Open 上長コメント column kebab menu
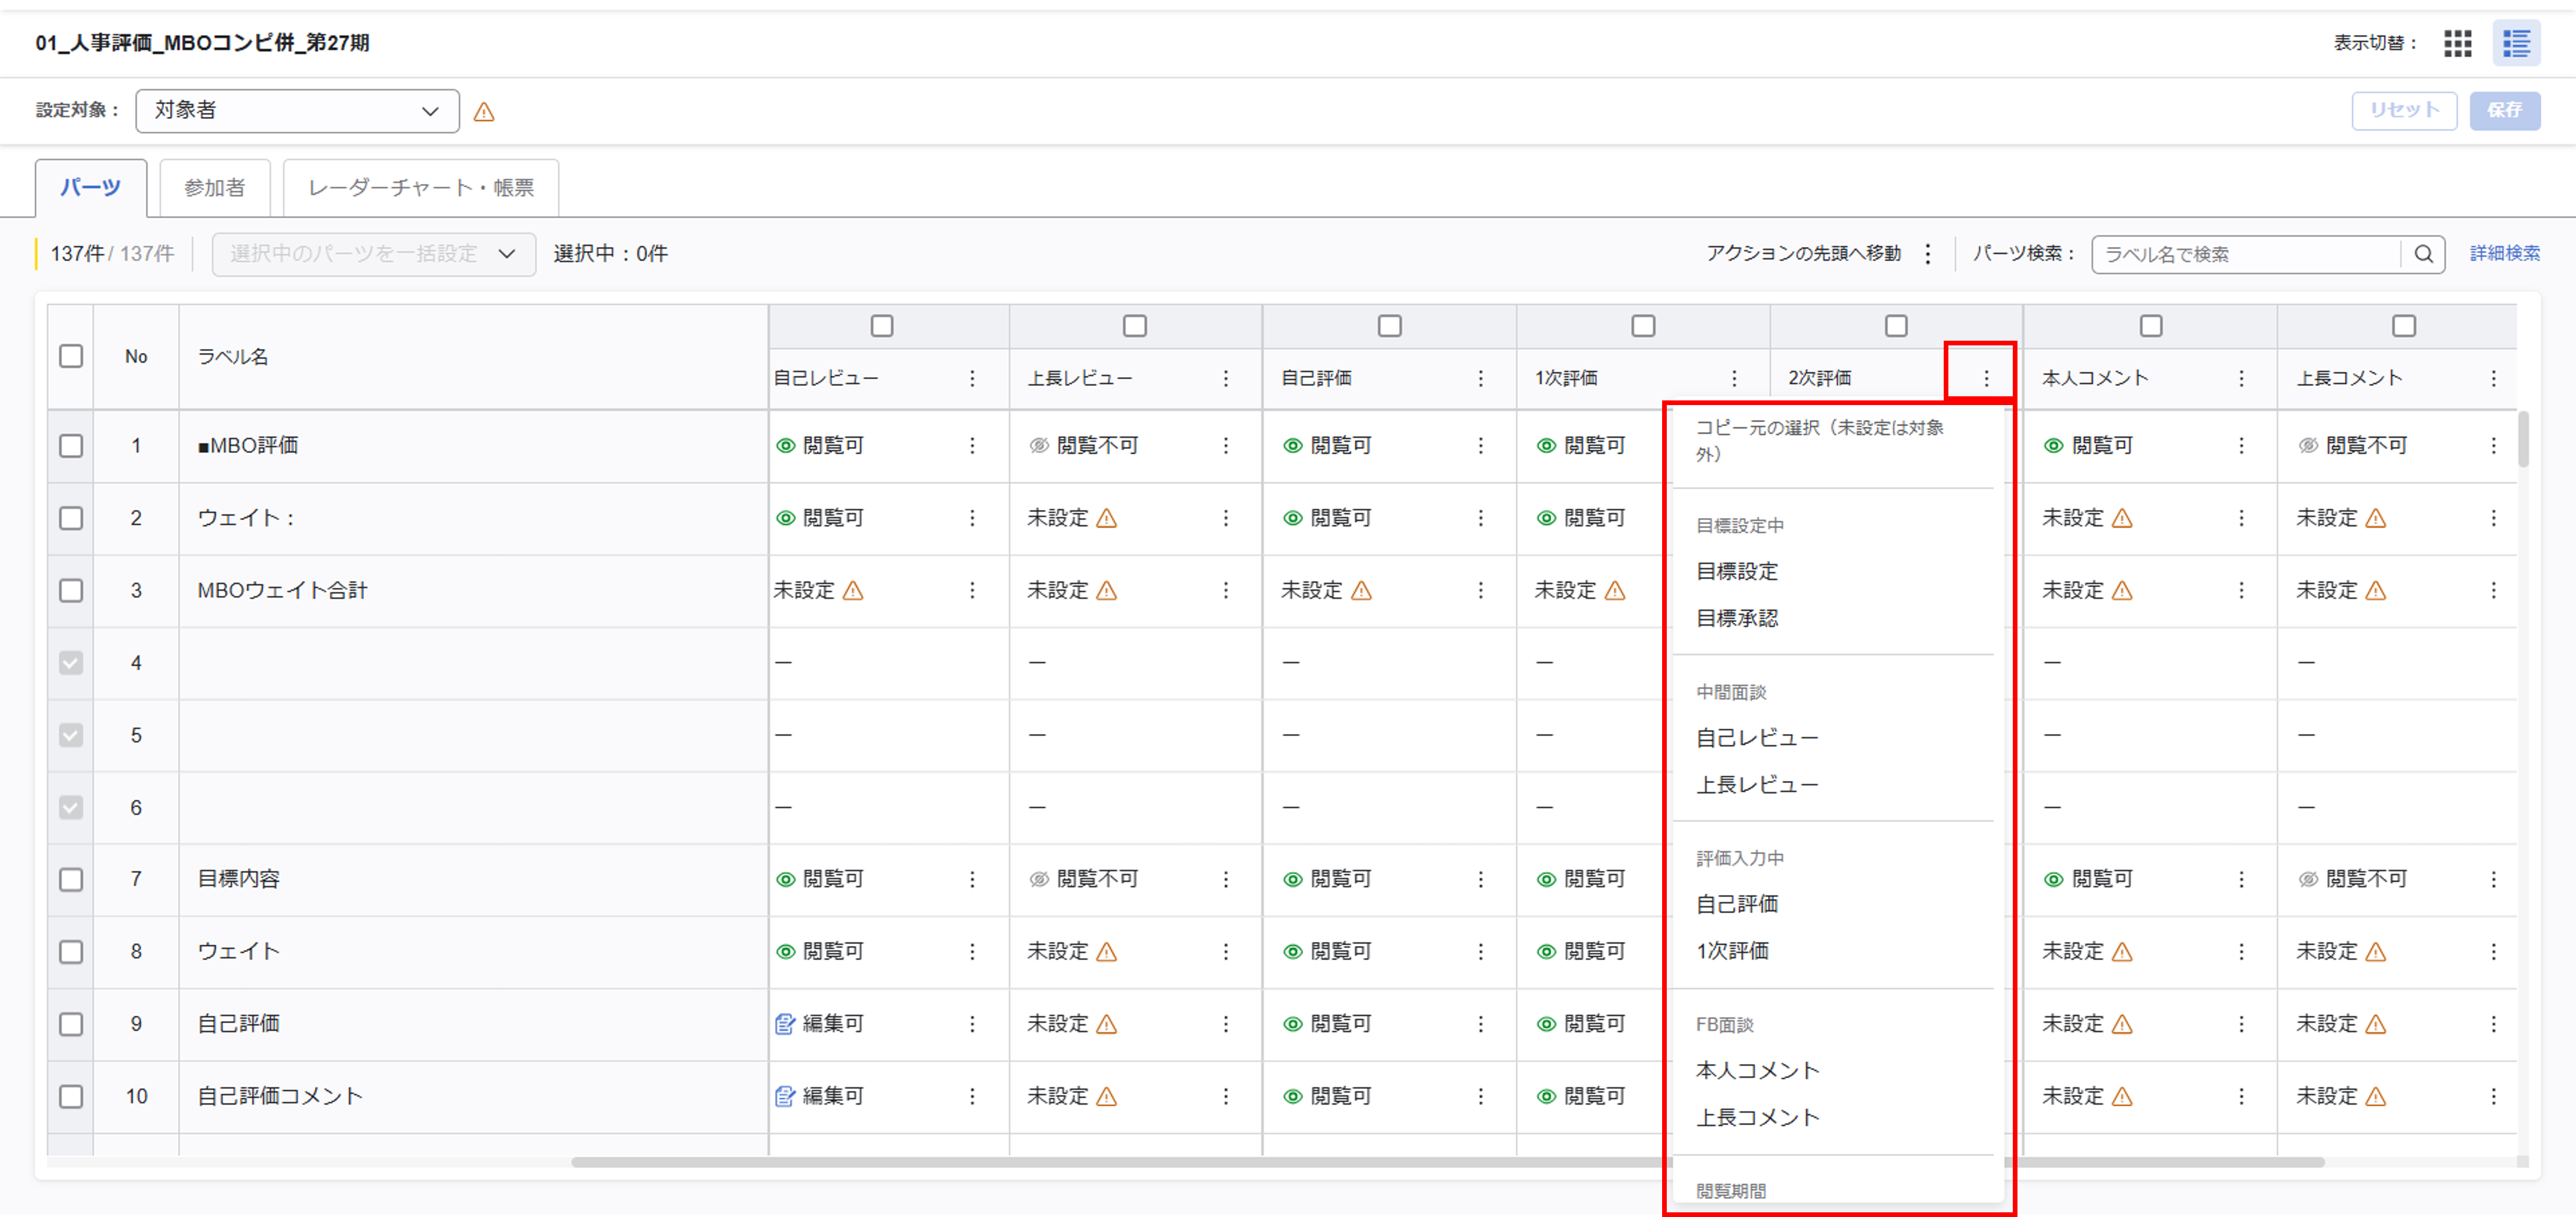The height and width of the screenshot is (1217, 2576). (x=2493, y=378)
